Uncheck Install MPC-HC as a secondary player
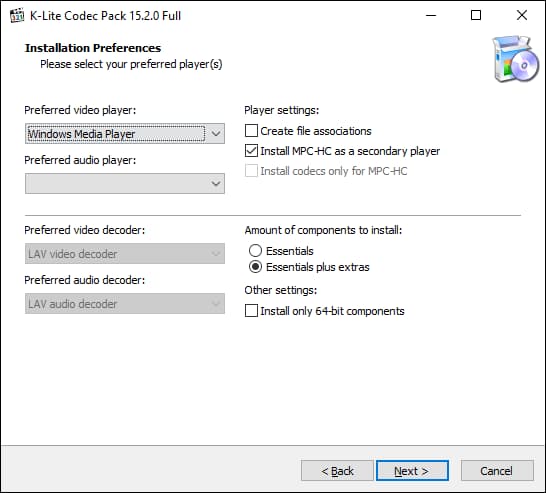The image size is (546, 493). pos(251,151)
